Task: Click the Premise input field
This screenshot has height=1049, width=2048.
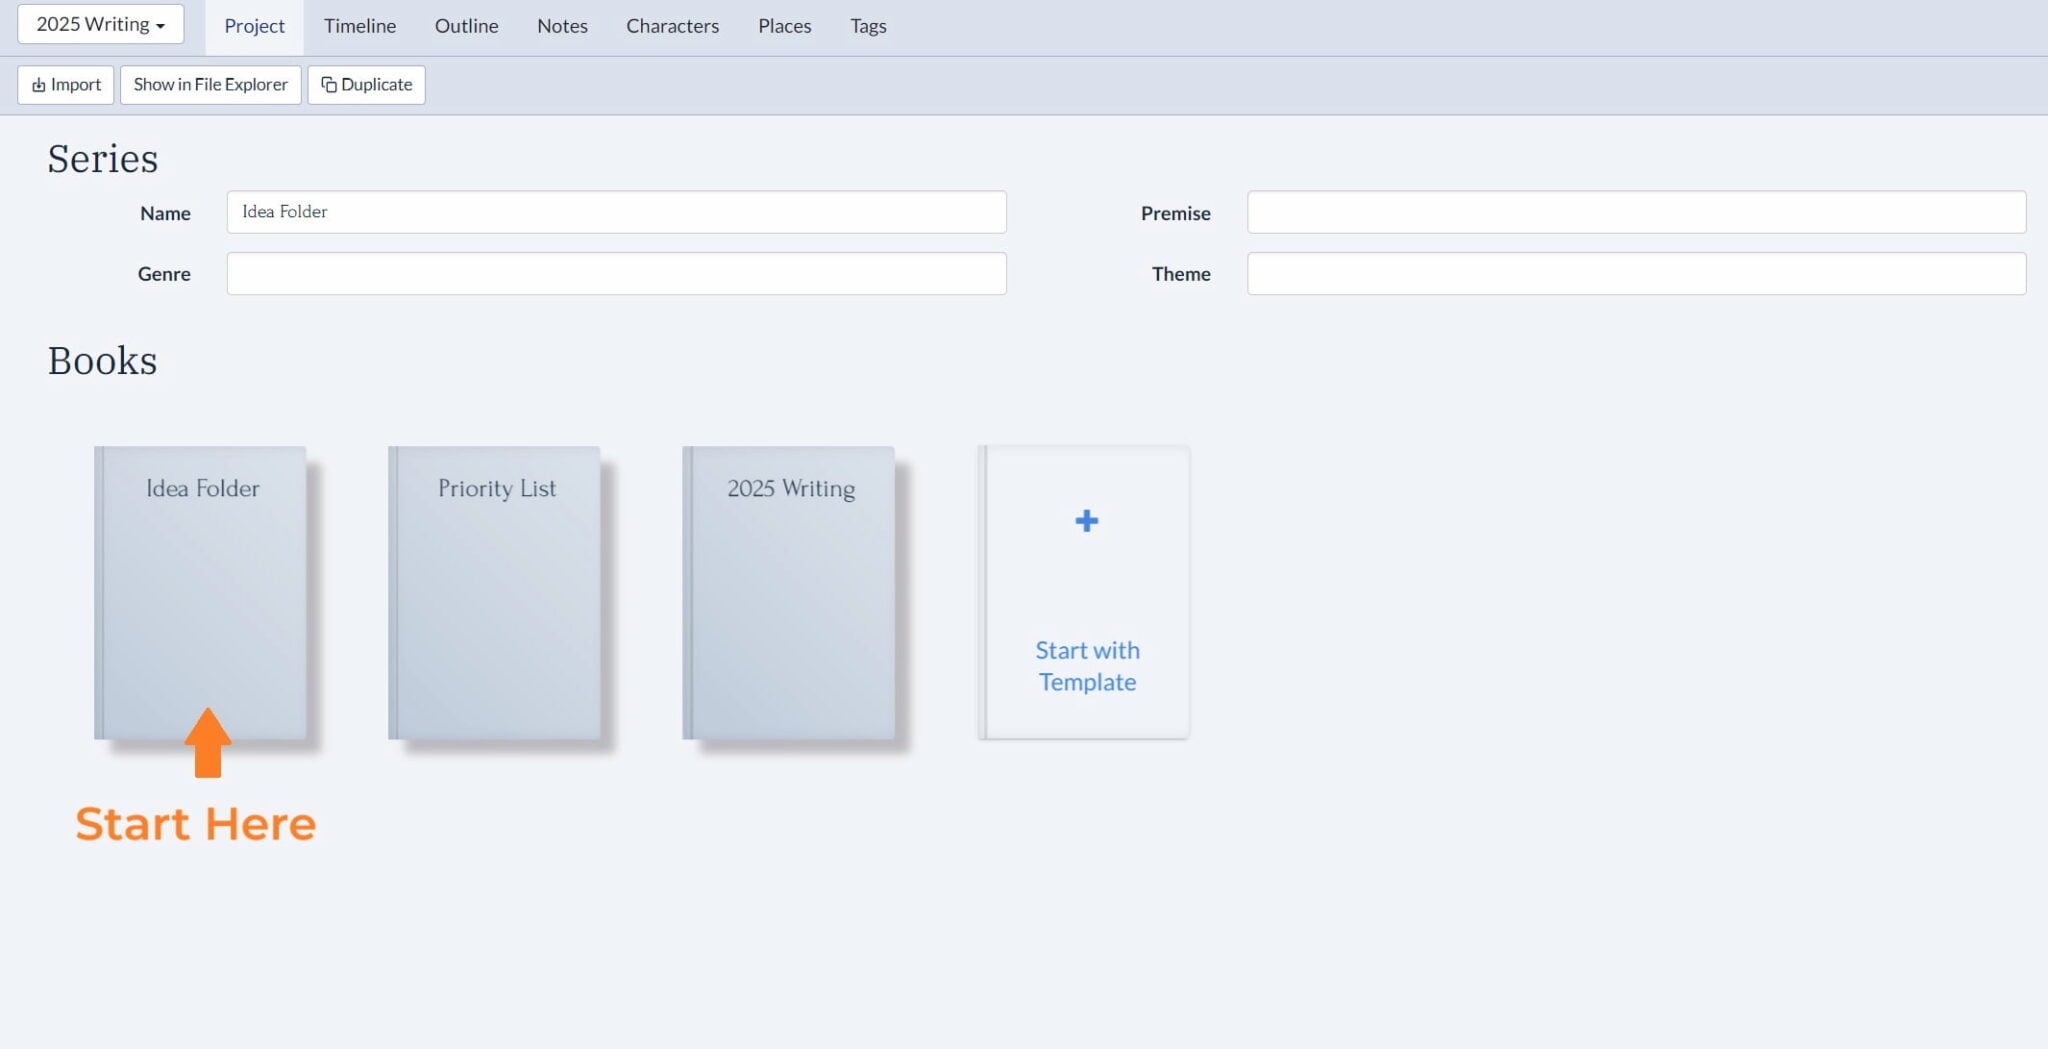Action: 1634,212
